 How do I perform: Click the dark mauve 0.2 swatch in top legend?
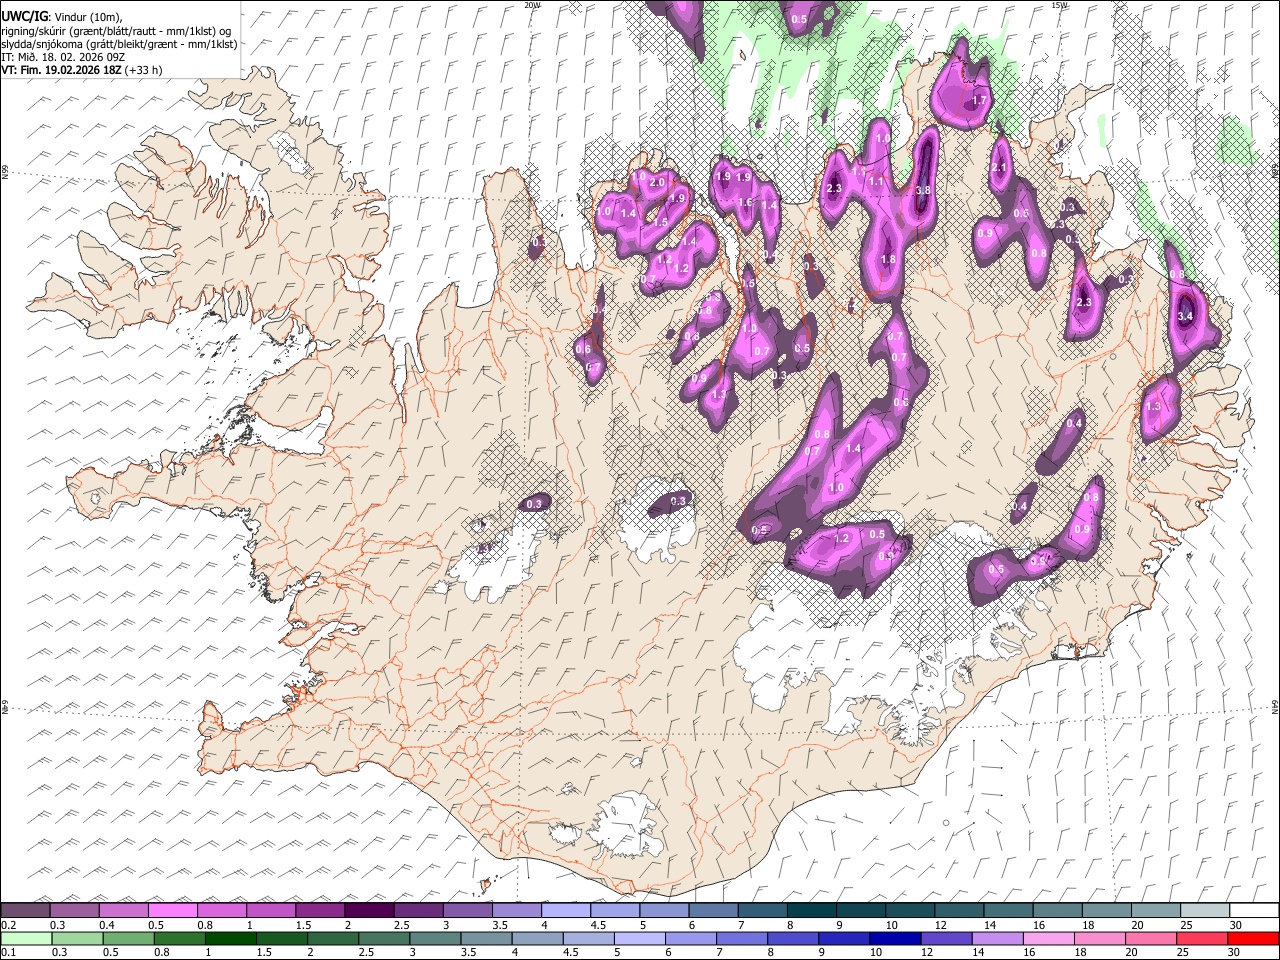25,911
